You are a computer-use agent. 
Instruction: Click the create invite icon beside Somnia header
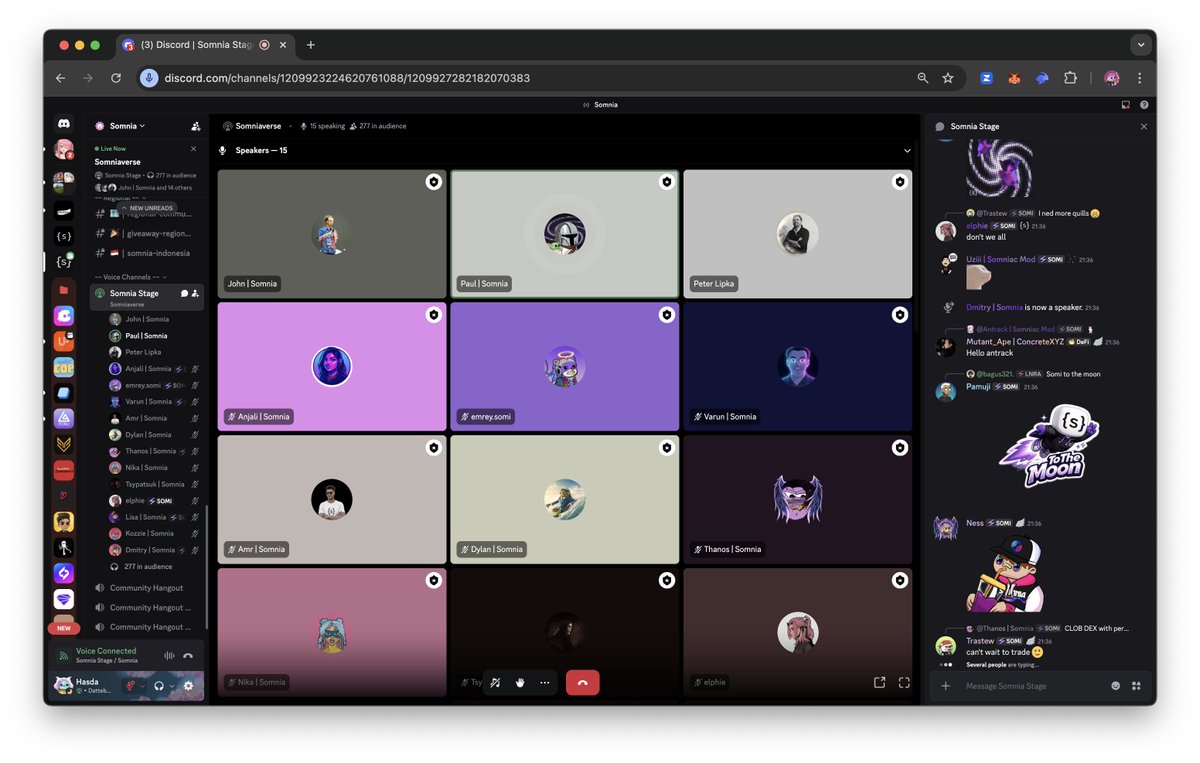click(x=195, y=126)
